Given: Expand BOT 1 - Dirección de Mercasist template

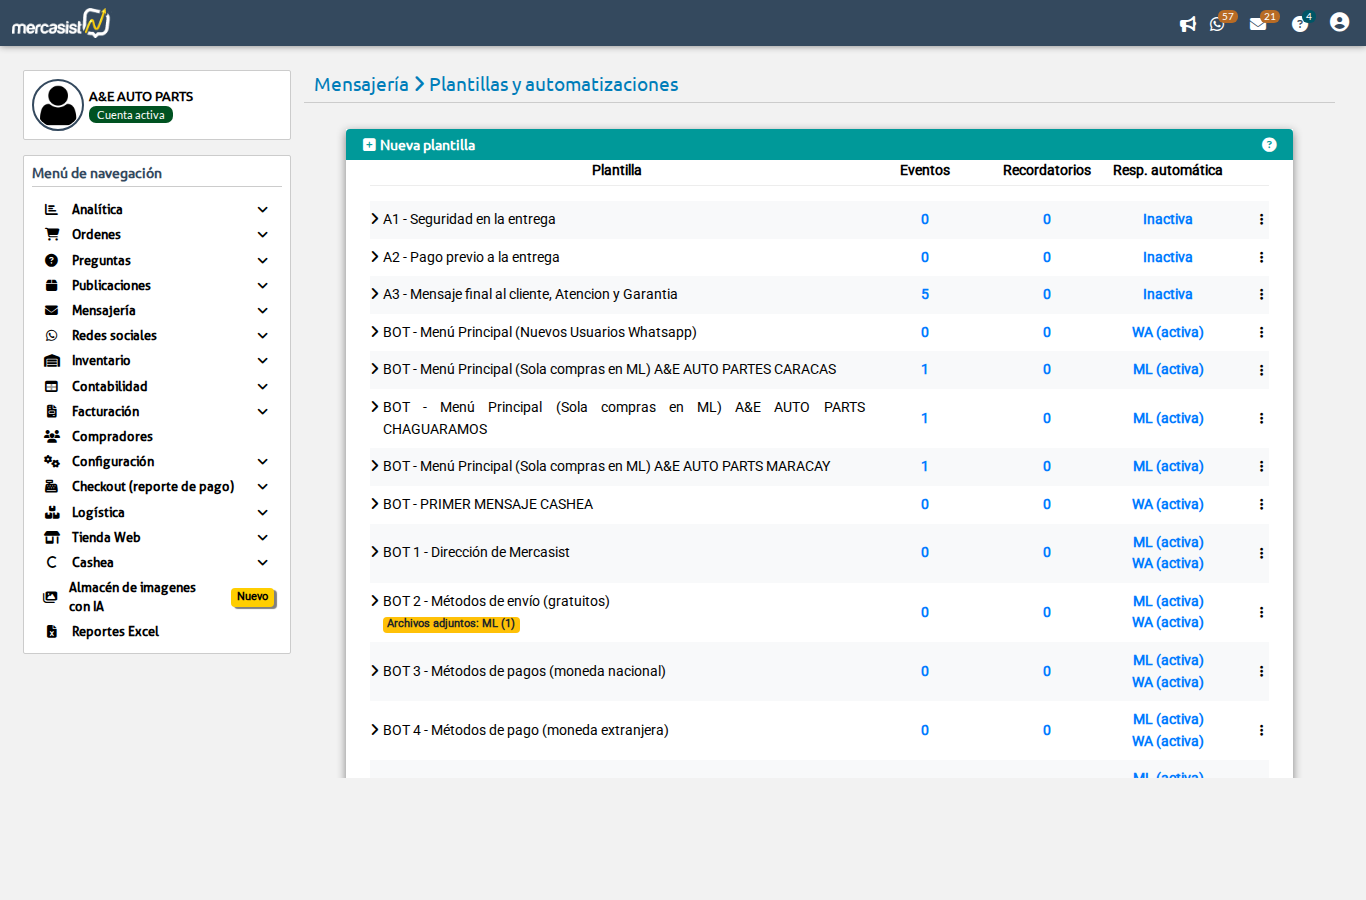Looking at the screenshot, I should [x=375, y=552].
